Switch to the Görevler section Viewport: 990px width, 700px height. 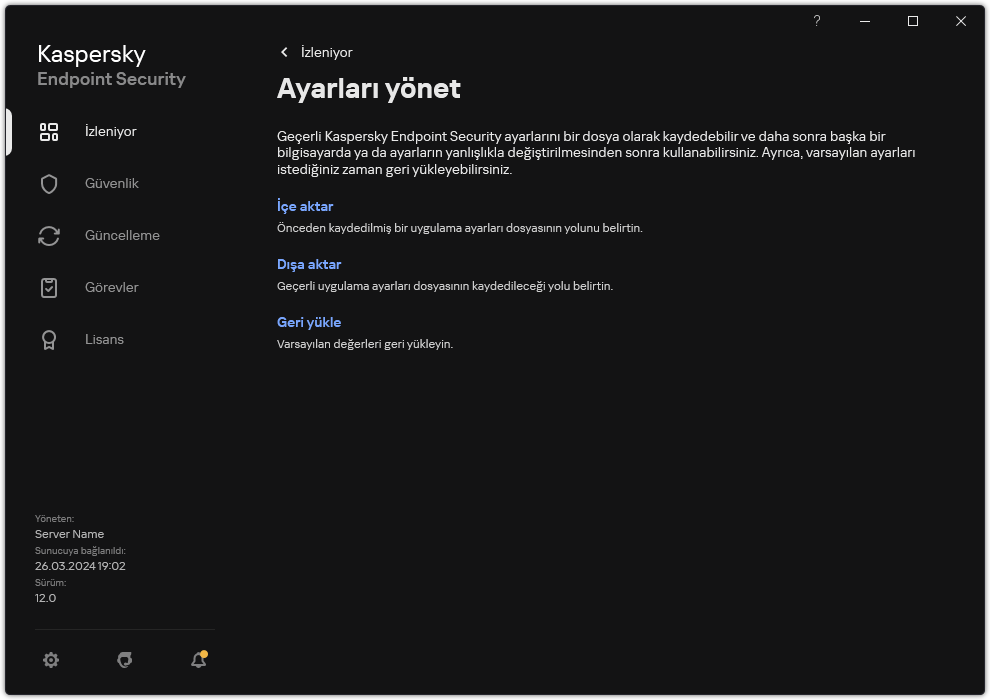point(111,287)
